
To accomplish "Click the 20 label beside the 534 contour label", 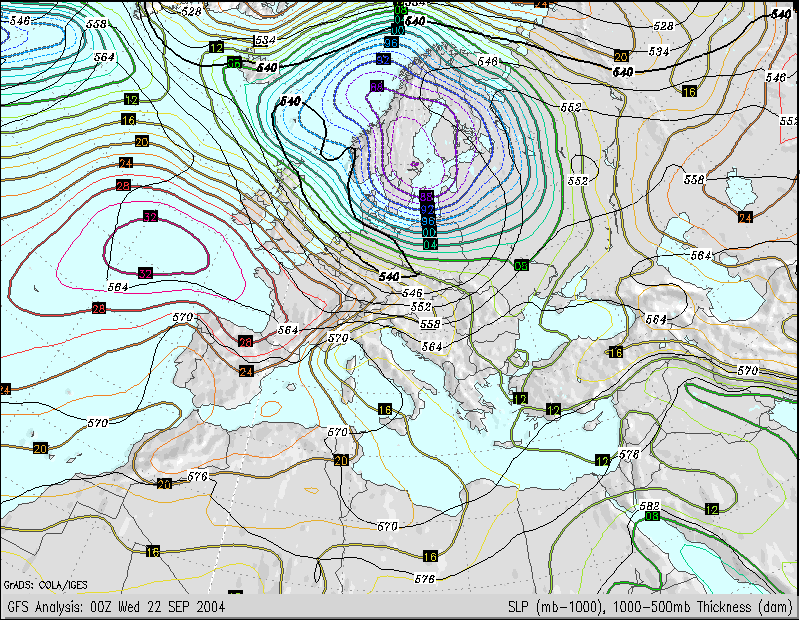I will [x=621, y=56].
